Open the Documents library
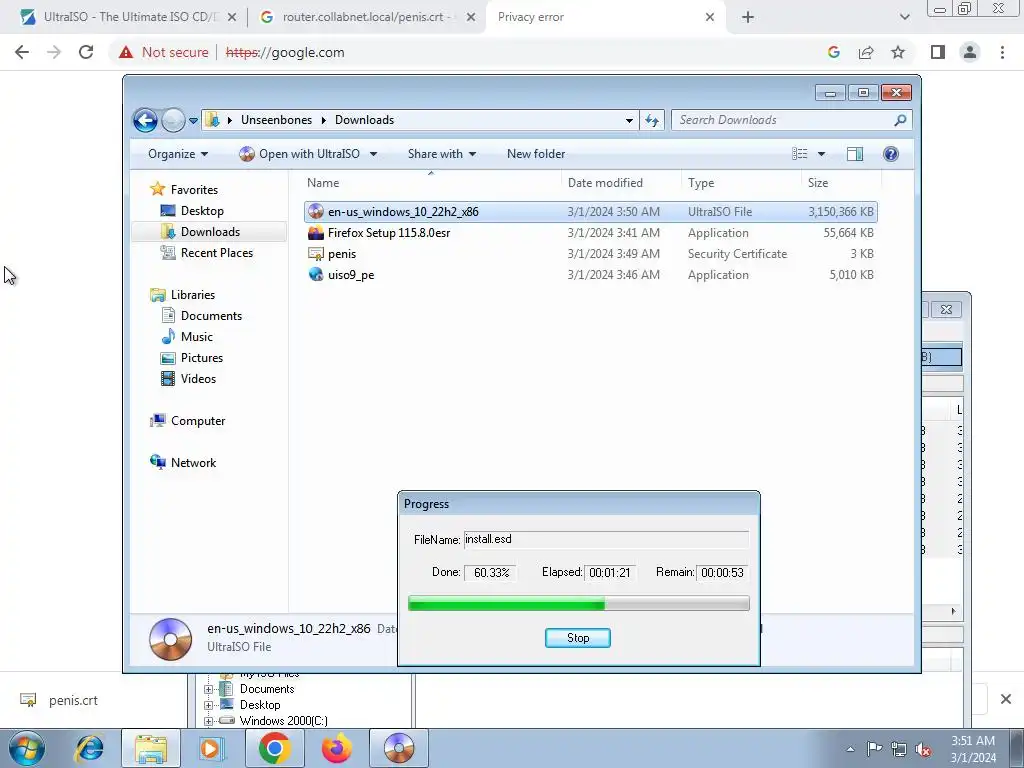Screen dimensions: 1024x768 pyautogui.click(x=201, y=315)
